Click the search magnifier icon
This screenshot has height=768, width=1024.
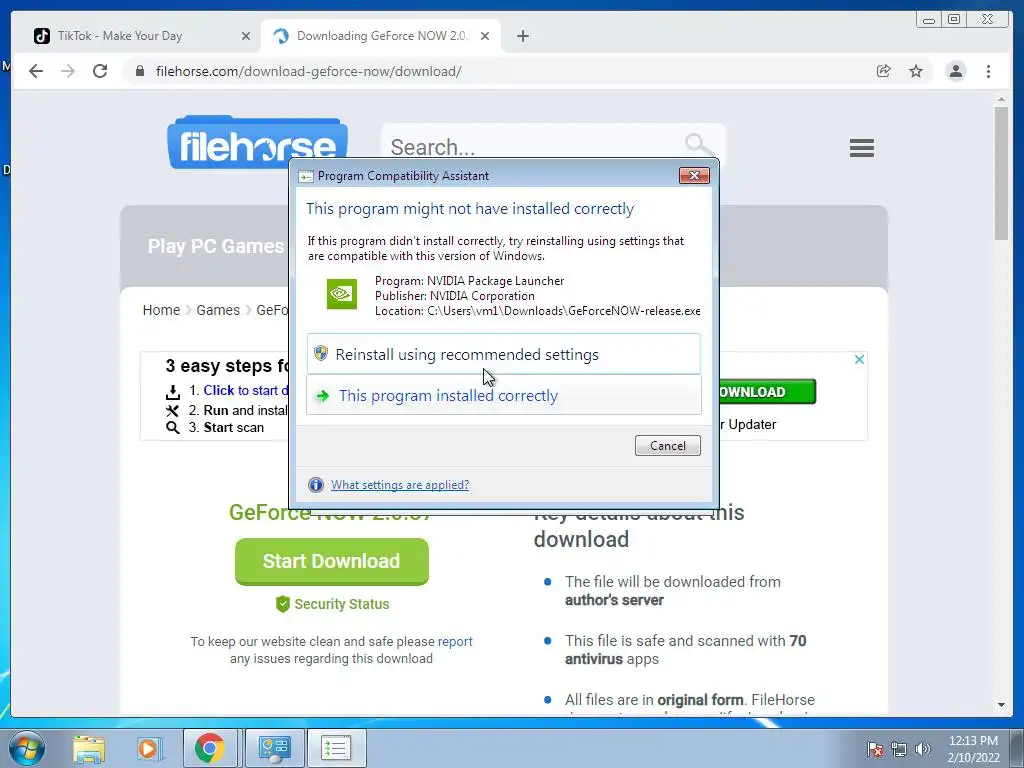698,144
